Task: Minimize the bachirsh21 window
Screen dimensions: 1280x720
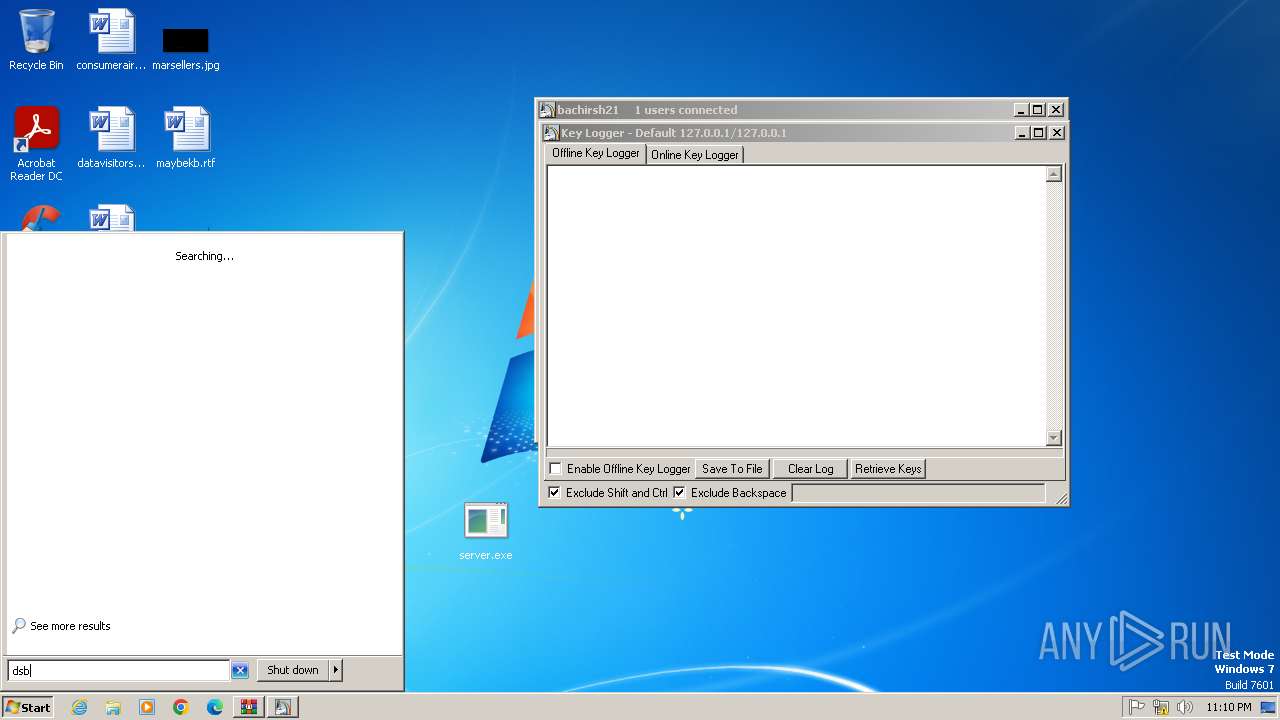Action: coord(1021,110)
